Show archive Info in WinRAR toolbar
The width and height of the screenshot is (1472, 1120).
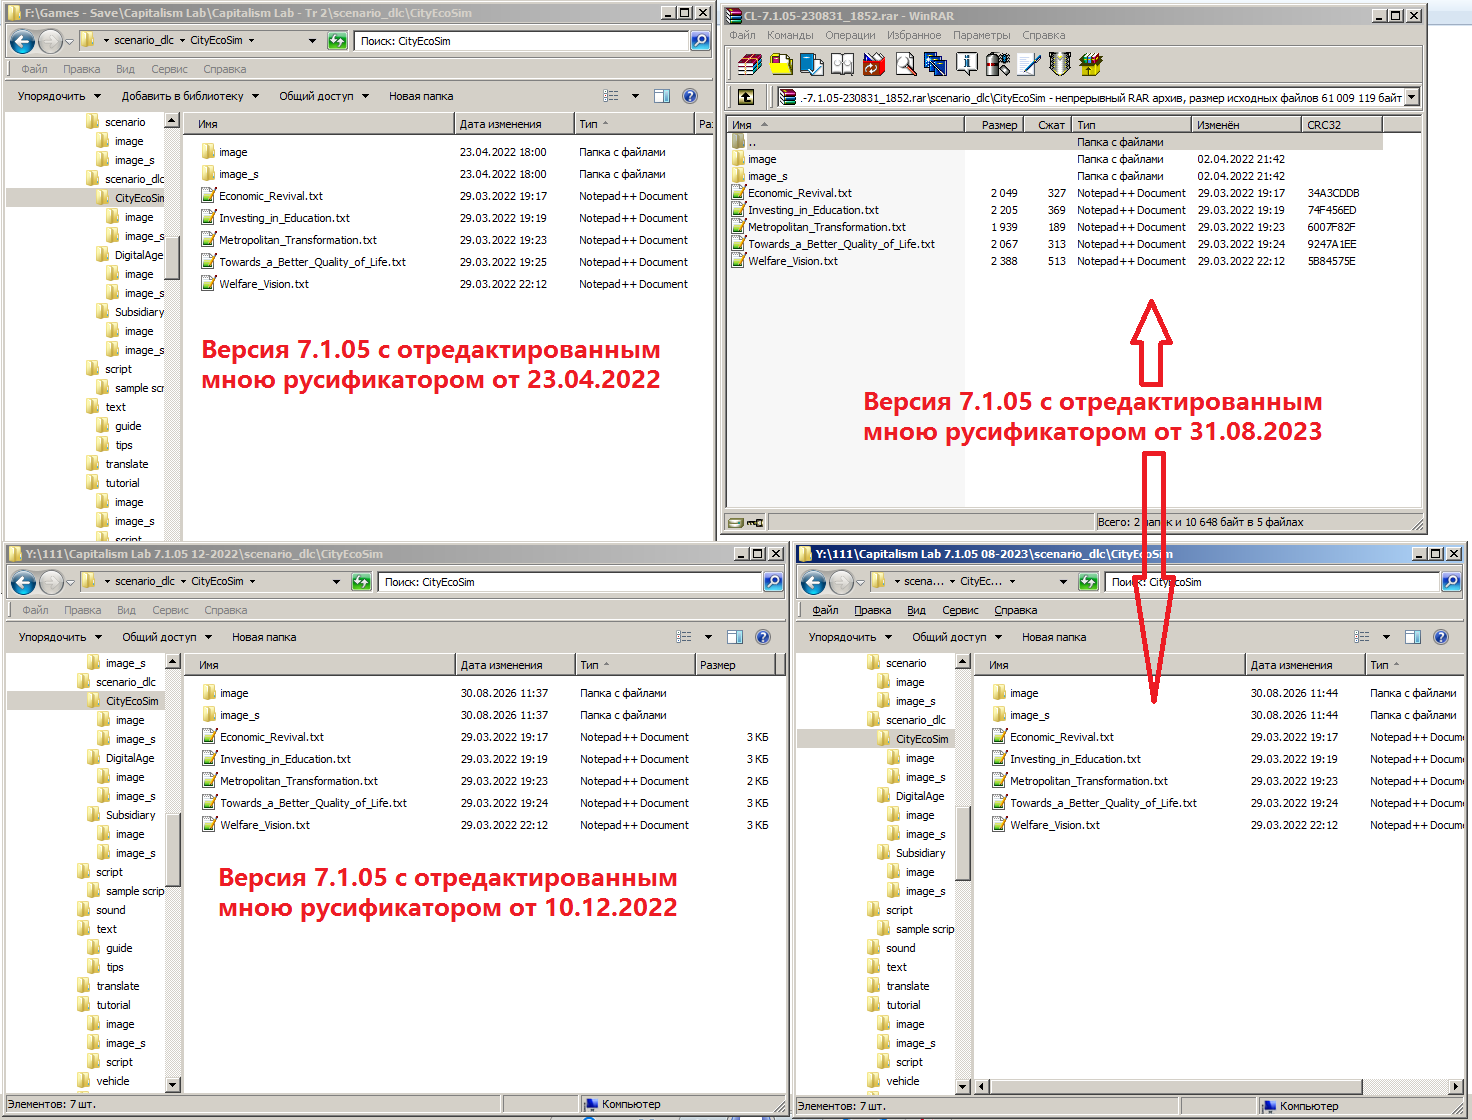967,65
